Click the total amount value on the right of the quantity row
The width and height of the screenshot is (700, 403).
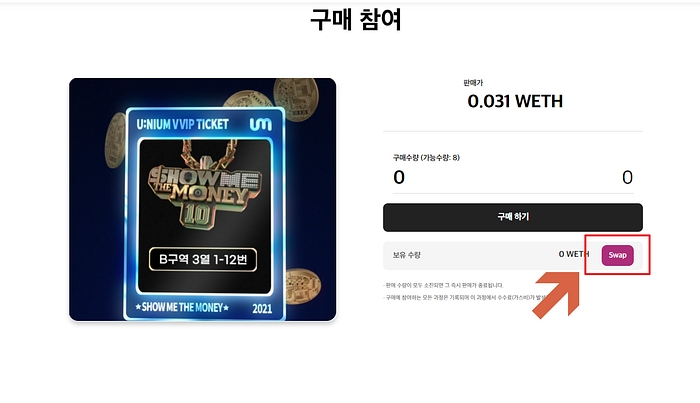[x=627, y=178]
